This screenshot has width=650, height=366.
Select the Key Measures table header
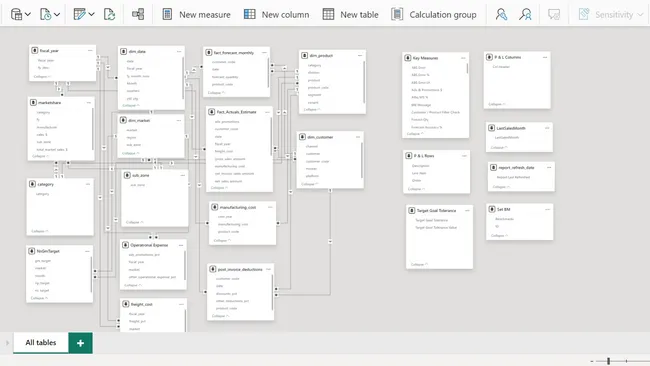(436, 58)
